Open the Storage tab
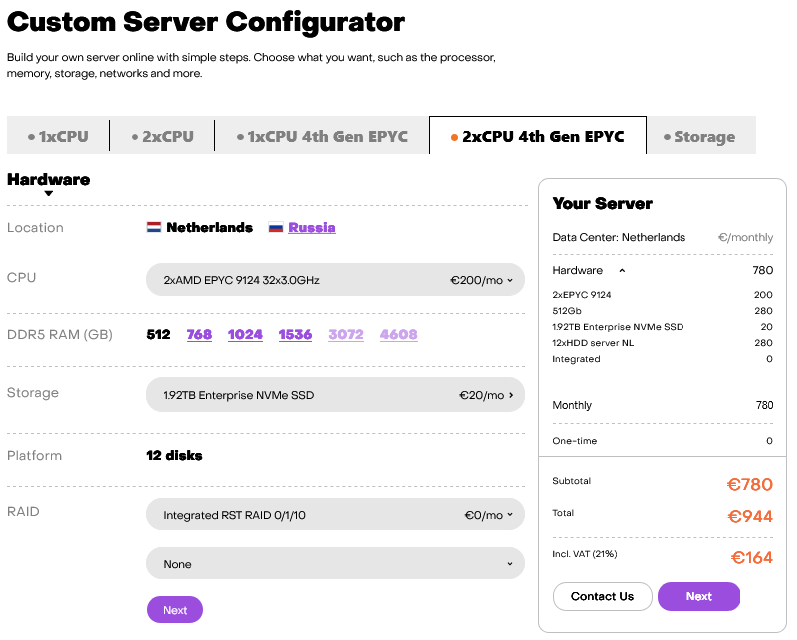797x640 pixels. coord(700,137)
